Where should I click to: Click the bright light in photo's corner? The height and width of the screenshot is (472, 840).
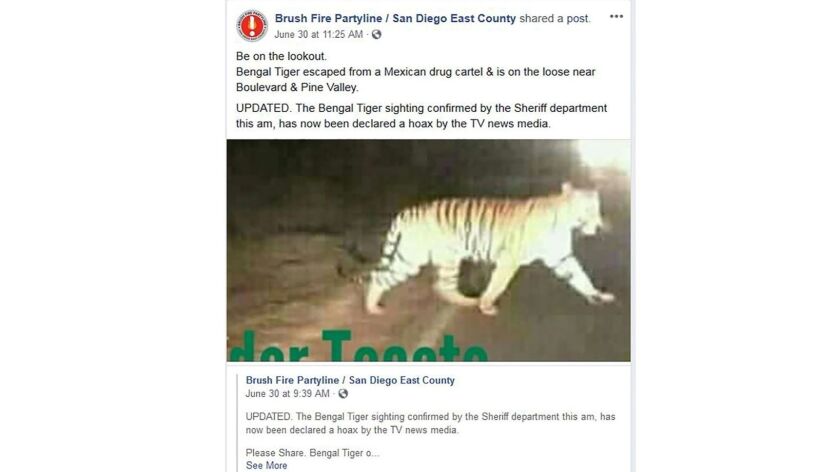(x=604, y=154)
